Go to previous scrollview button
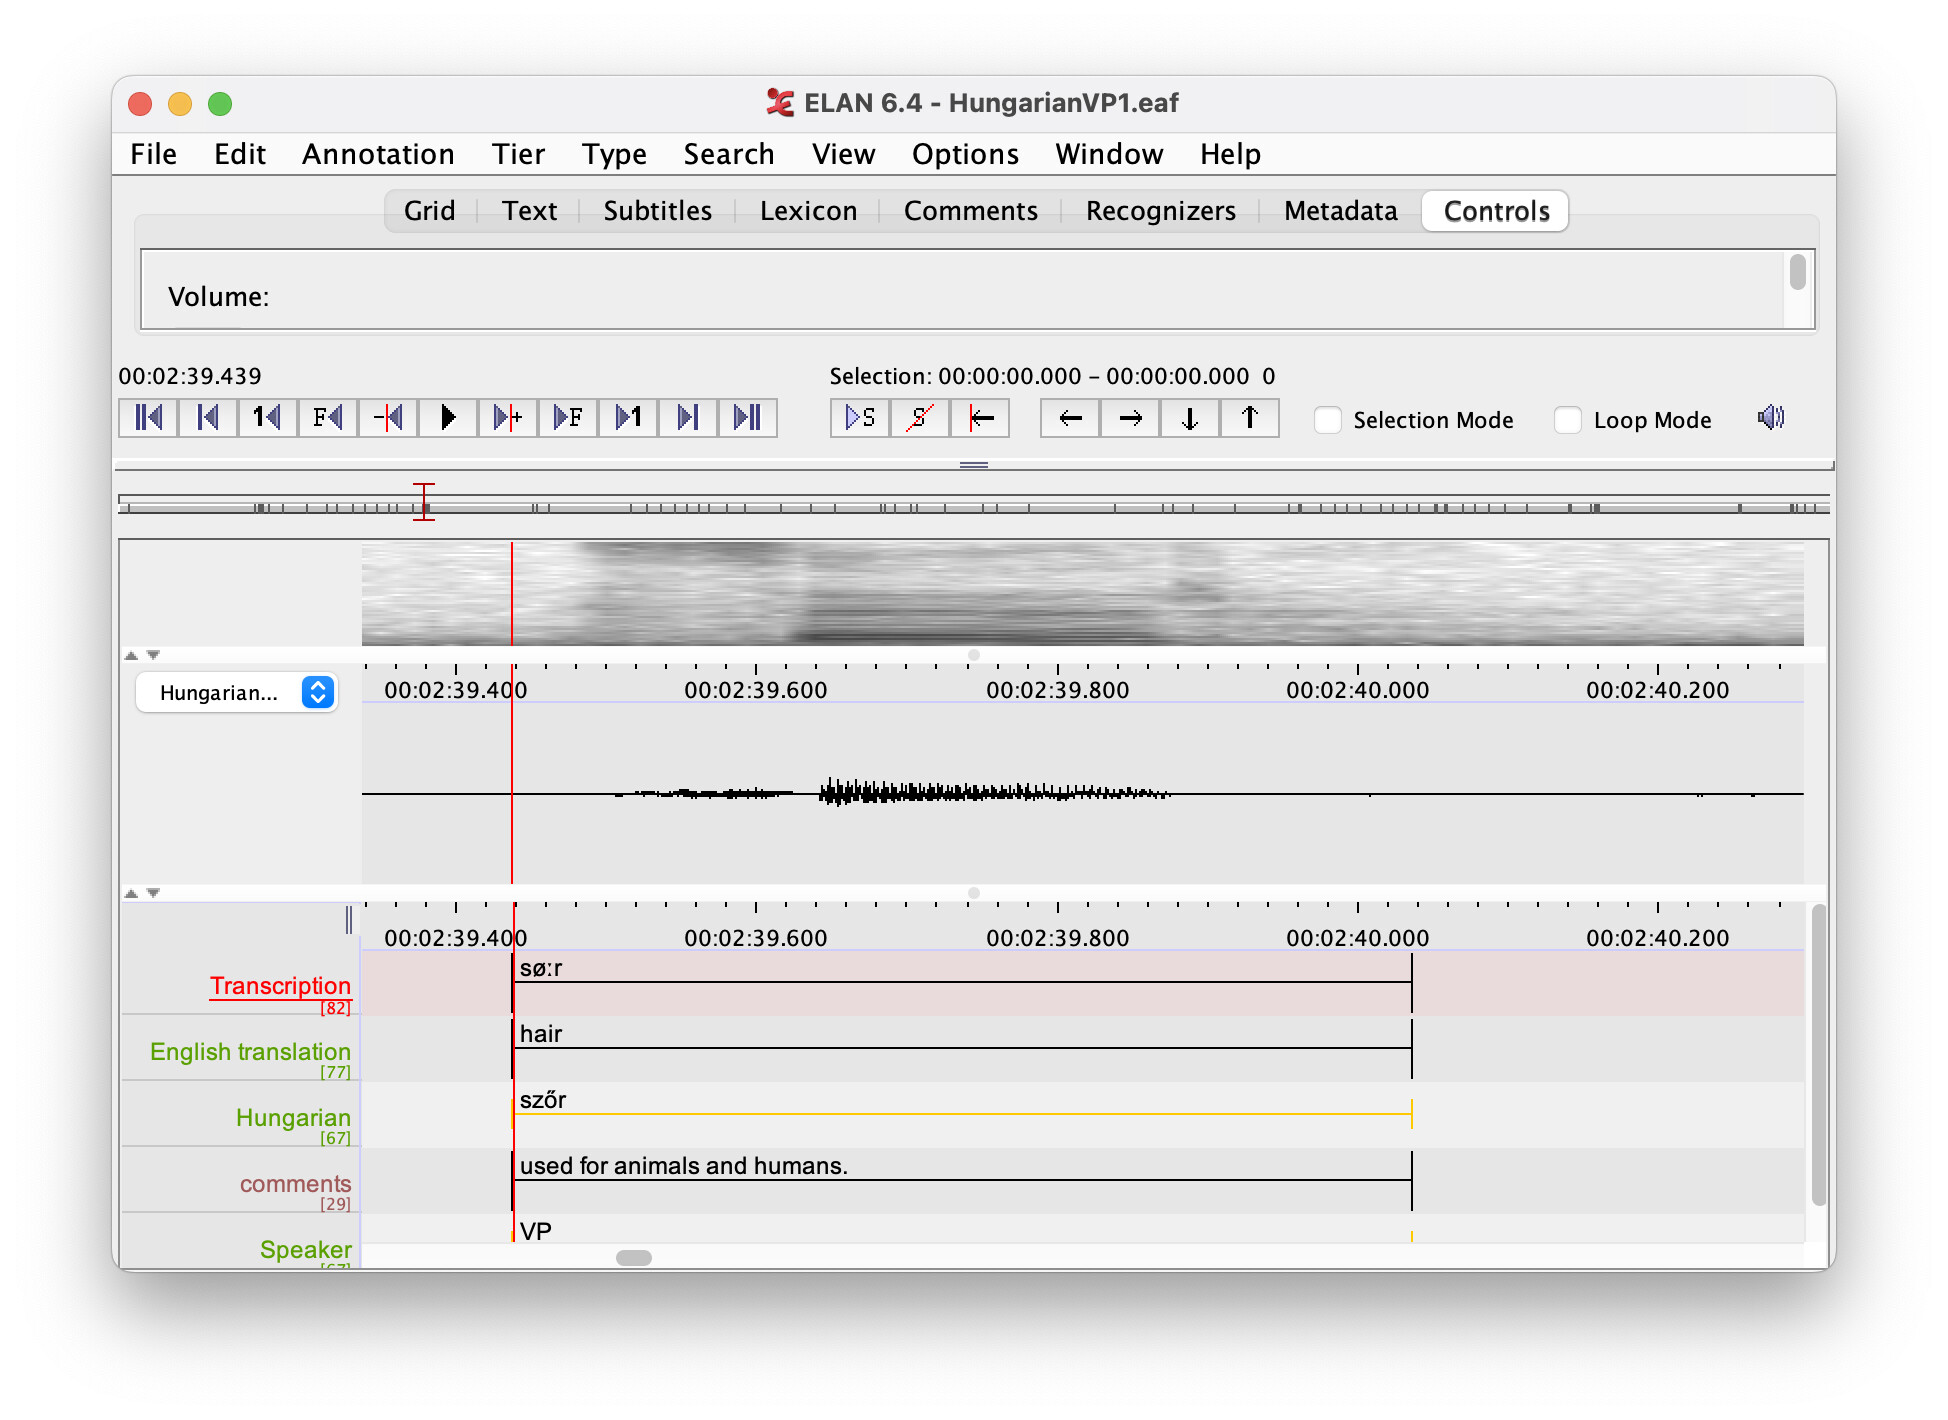The width and height of the screenshot is (1948, 1420). click(208, 417)
